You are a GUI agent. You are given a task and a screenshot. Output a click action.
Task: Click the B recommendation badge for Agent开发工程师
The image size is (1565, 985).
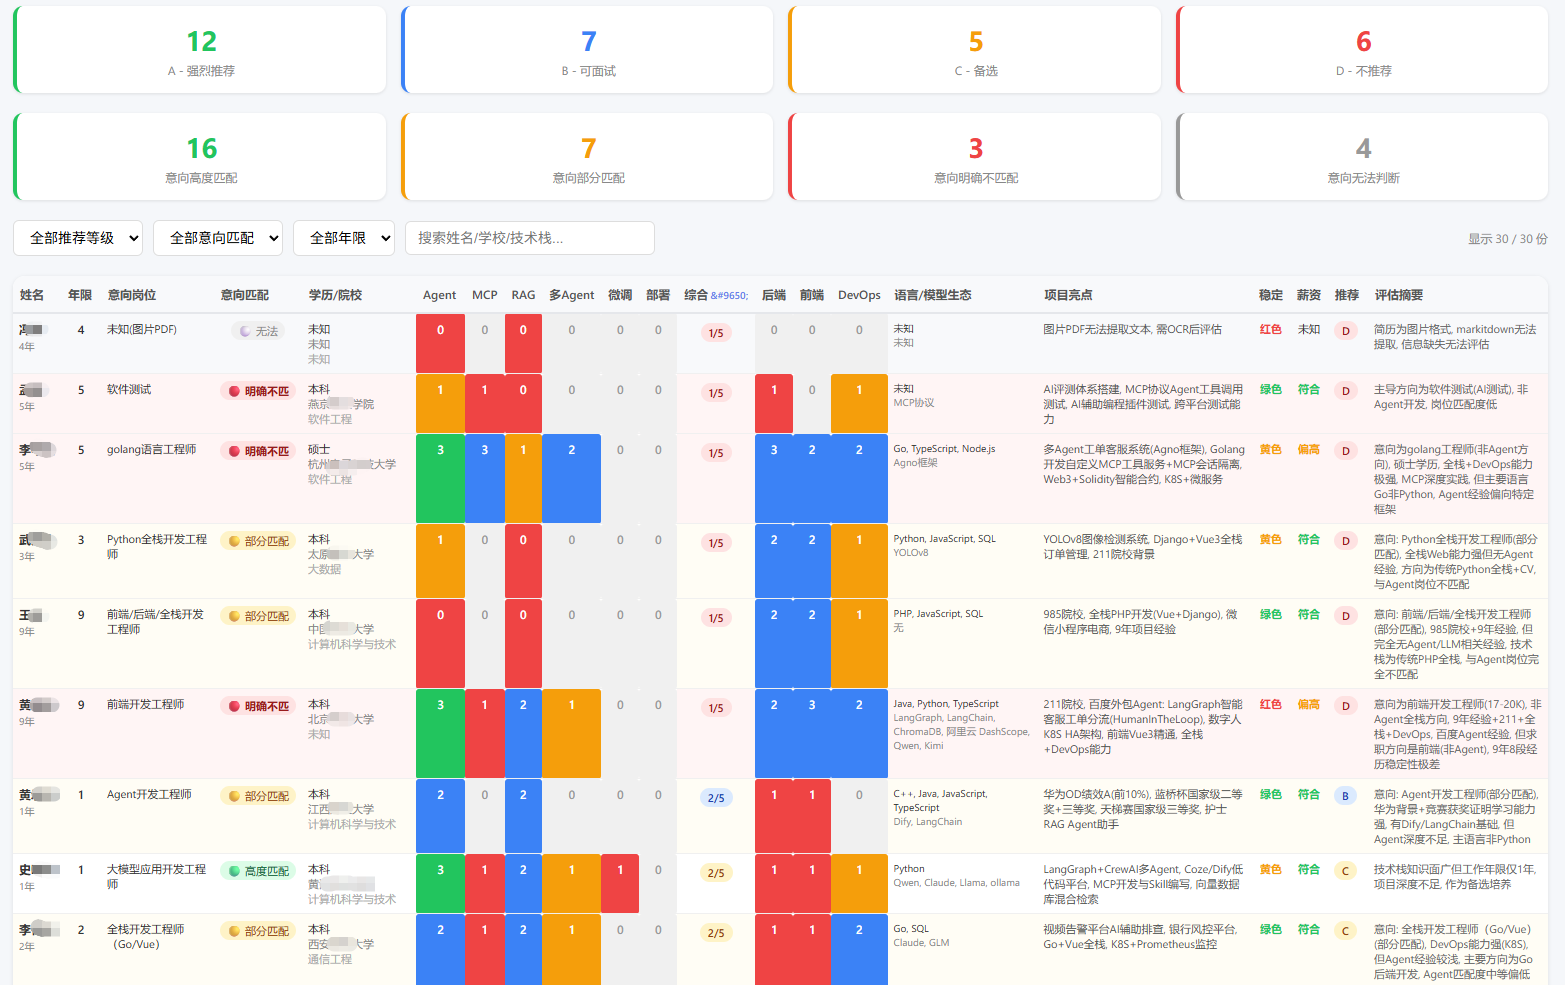pyautogui.click(x=1345, y=796)
